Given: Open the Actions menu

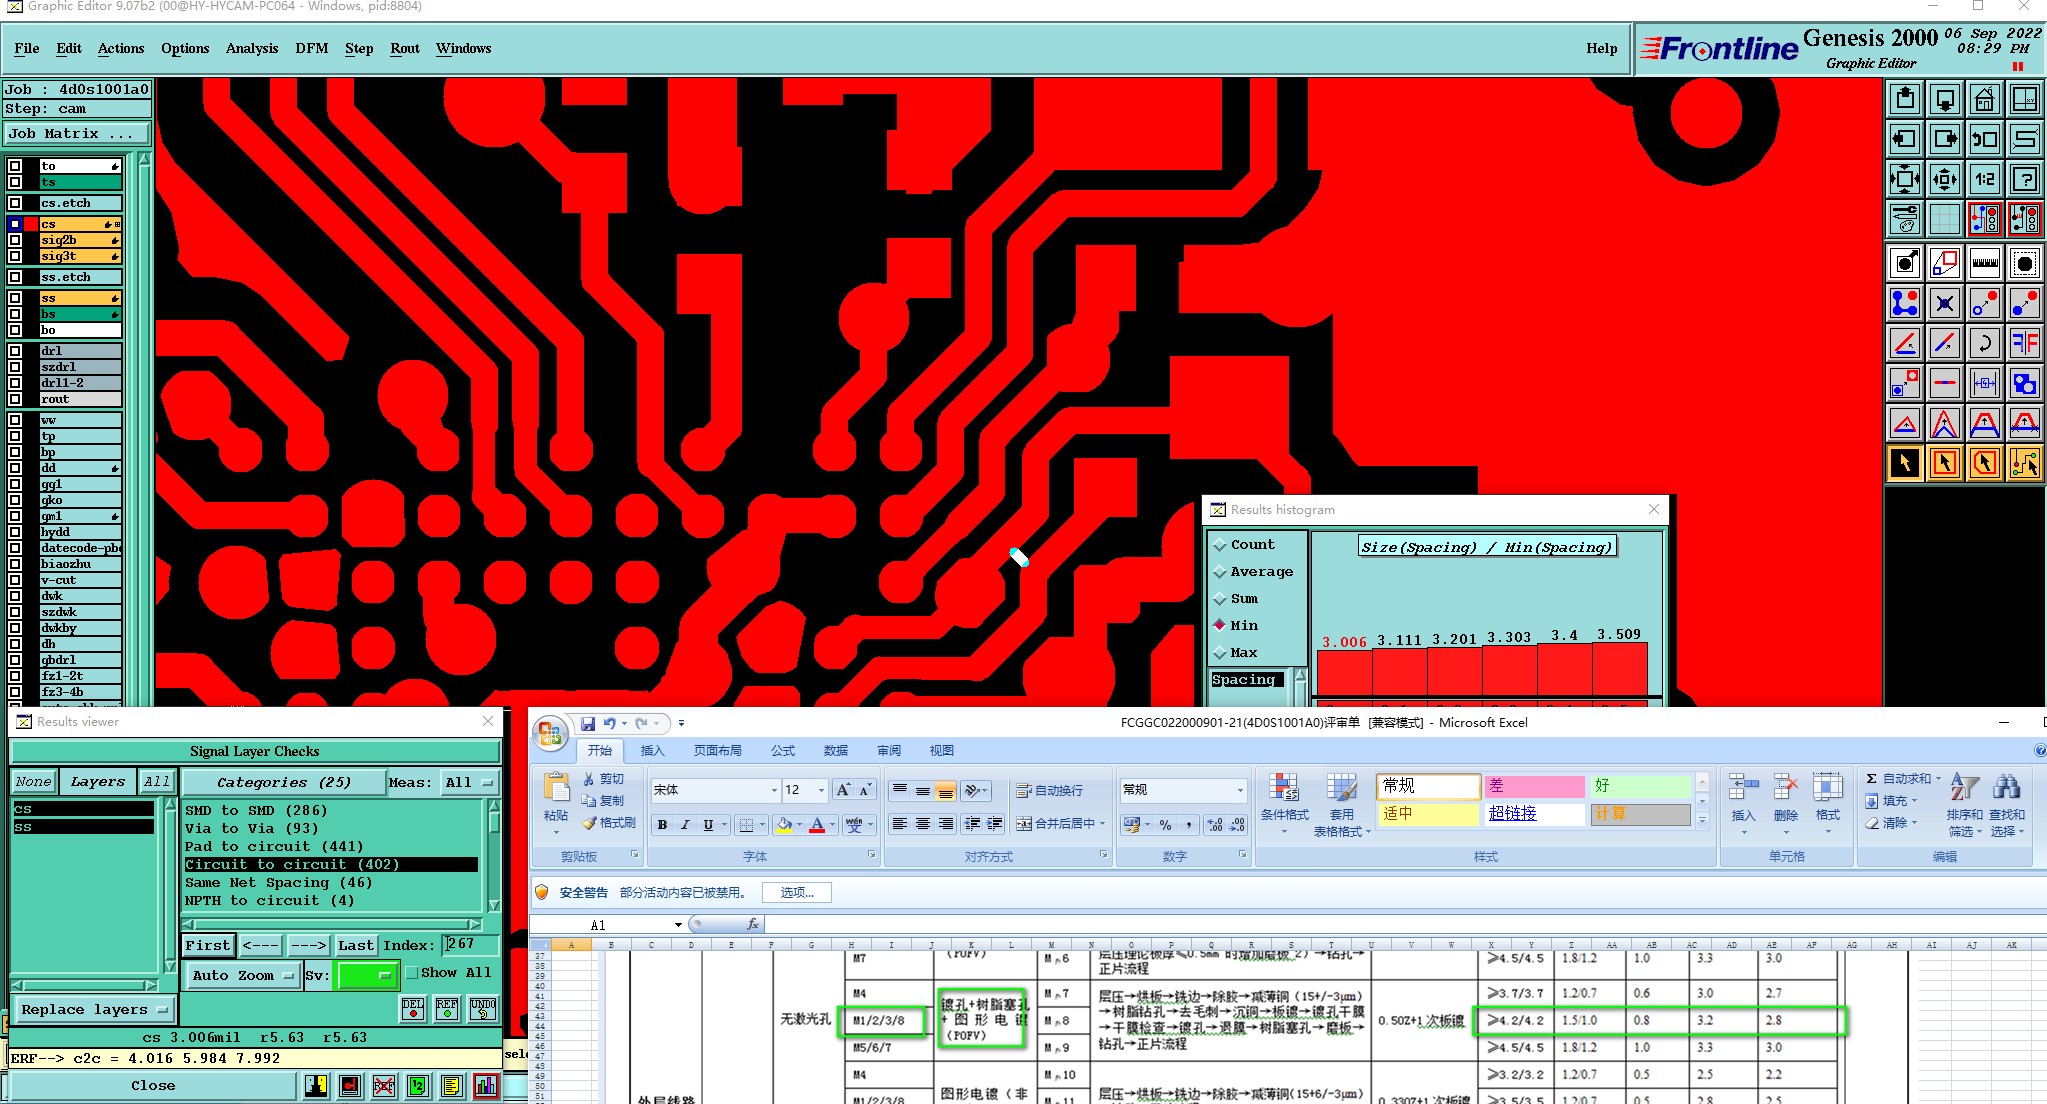Looking at the screenshot, I should click(x=121, y=48).
